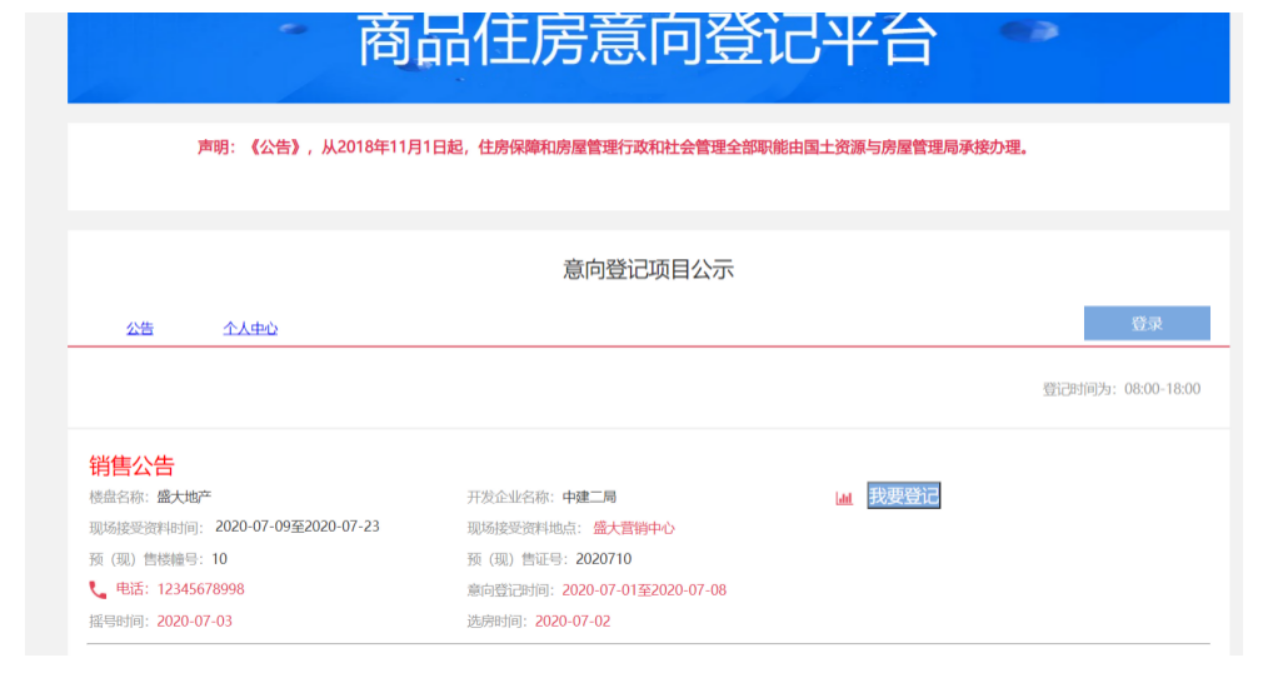Click the 意向登记时间 date range
The width and height of the screenshot is (1268, 688).
643,590
